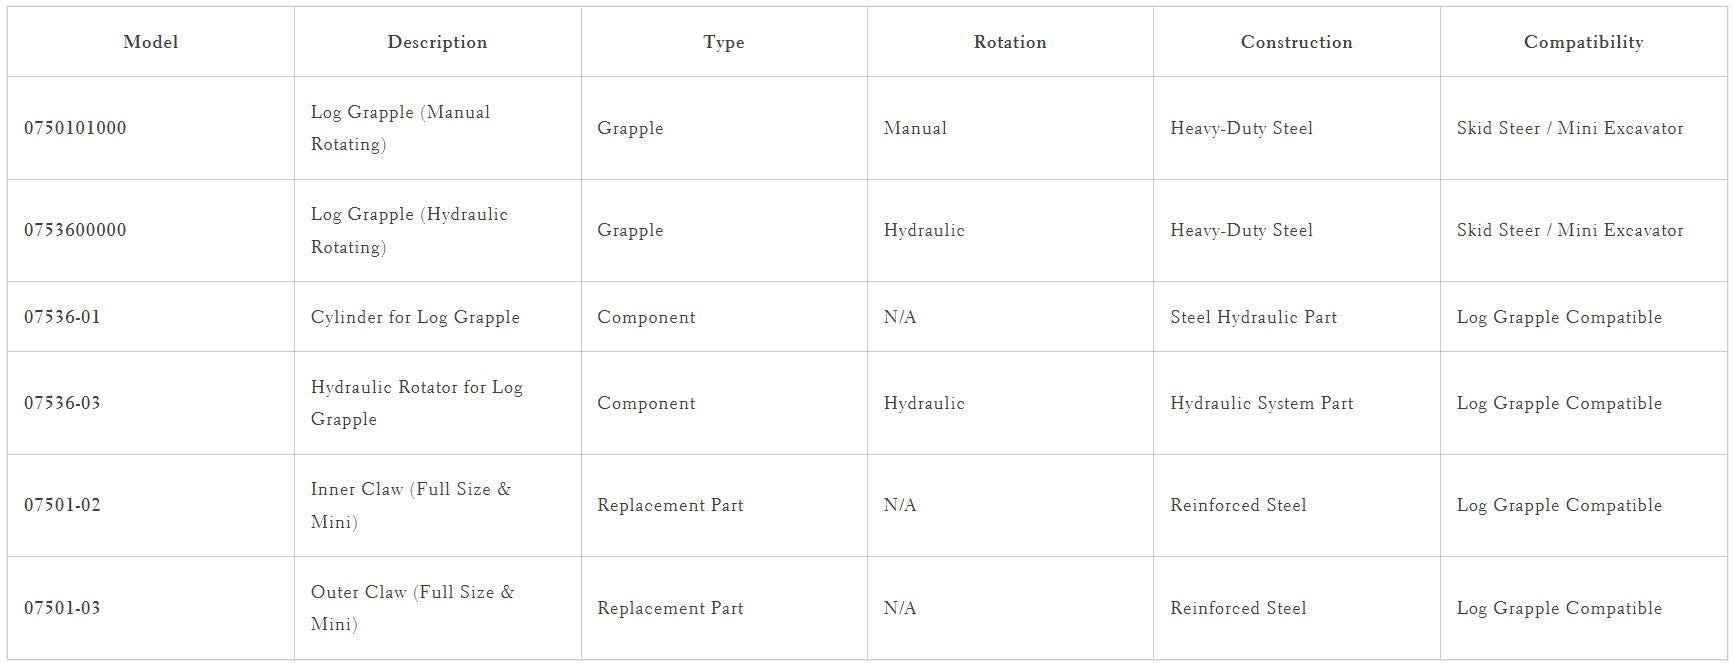Click the Model column header
The image size is (1734, 663).
coord(151,42)
